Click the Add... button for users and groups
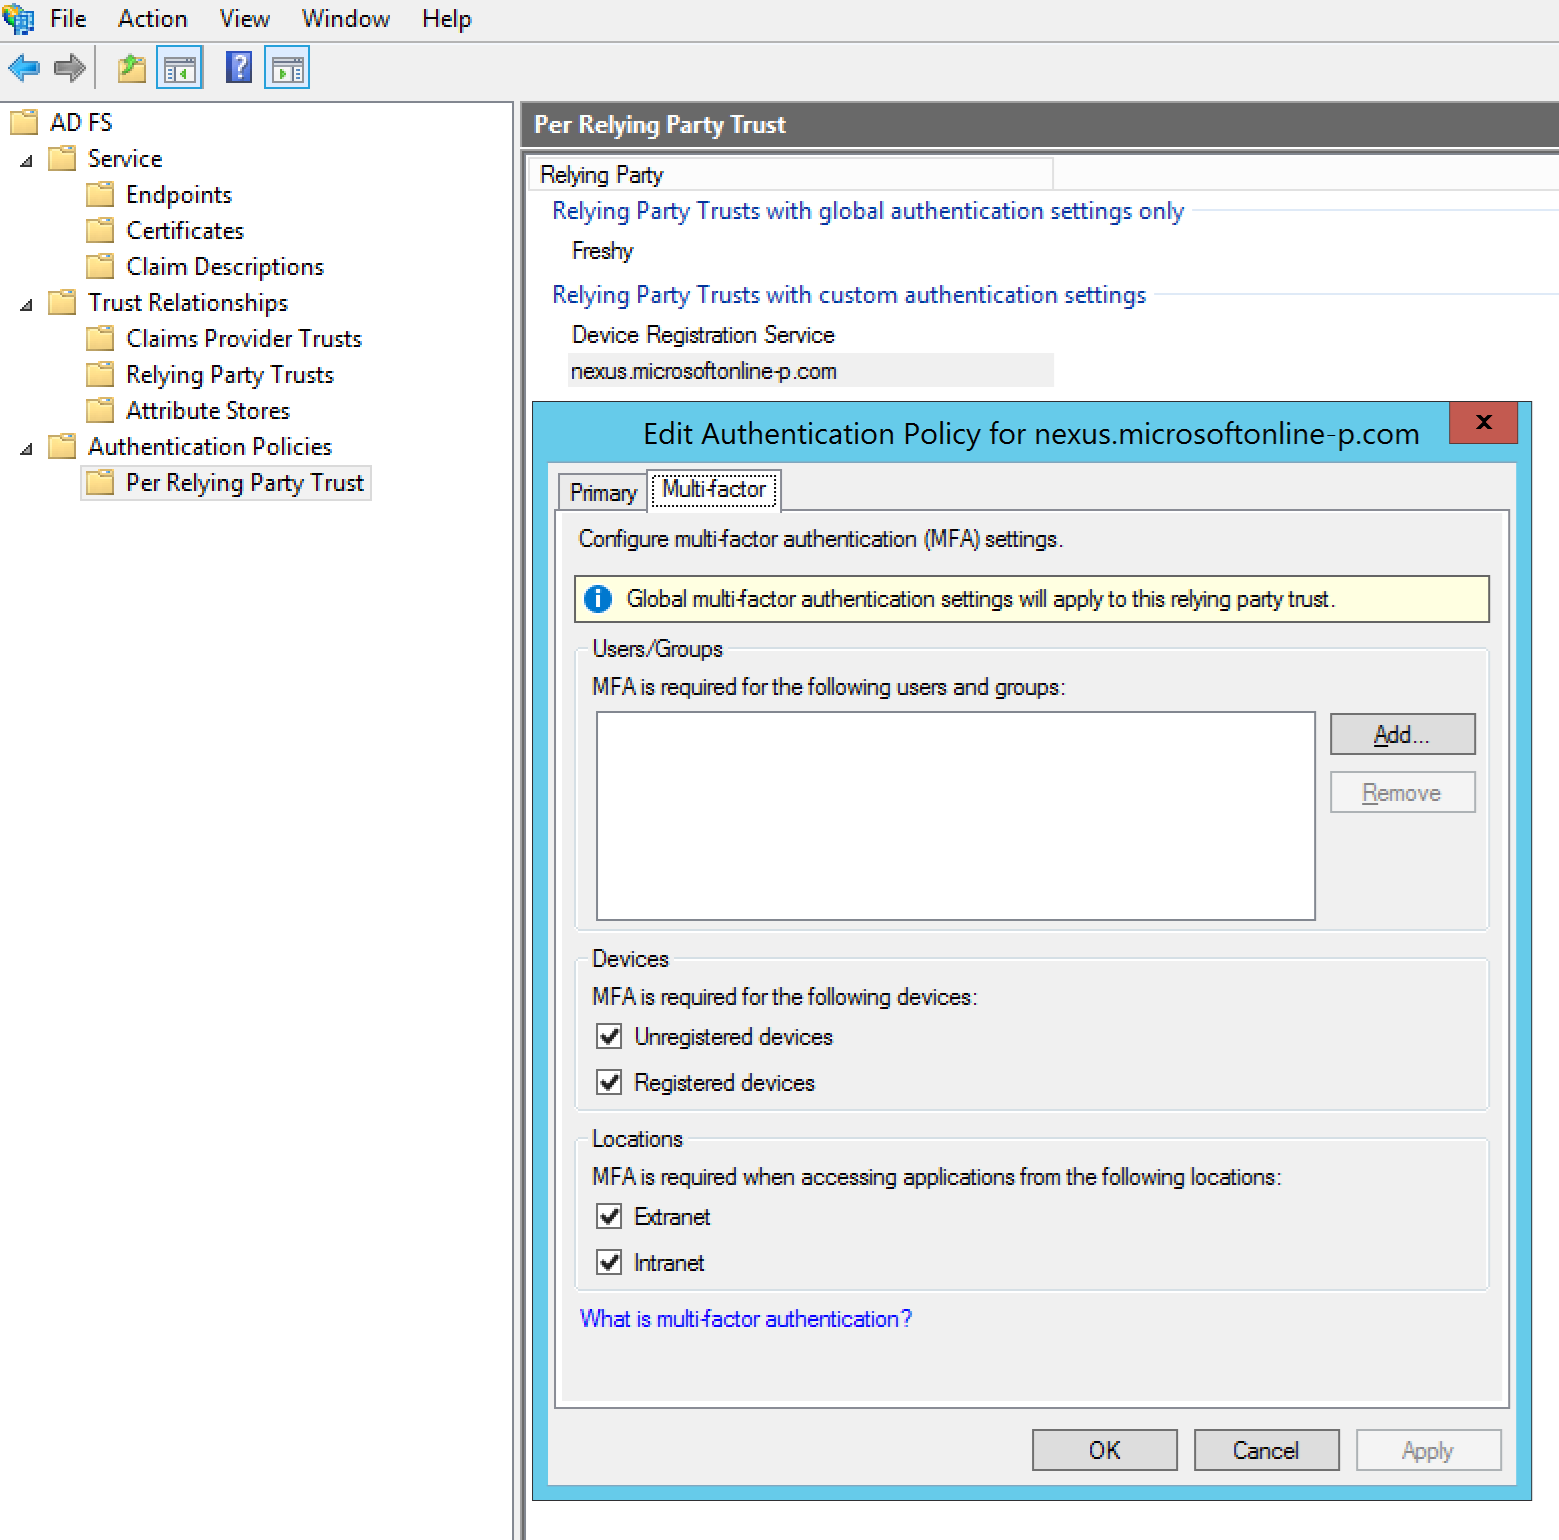Screen dimensions: 1559x1540 coord(1401,734)
